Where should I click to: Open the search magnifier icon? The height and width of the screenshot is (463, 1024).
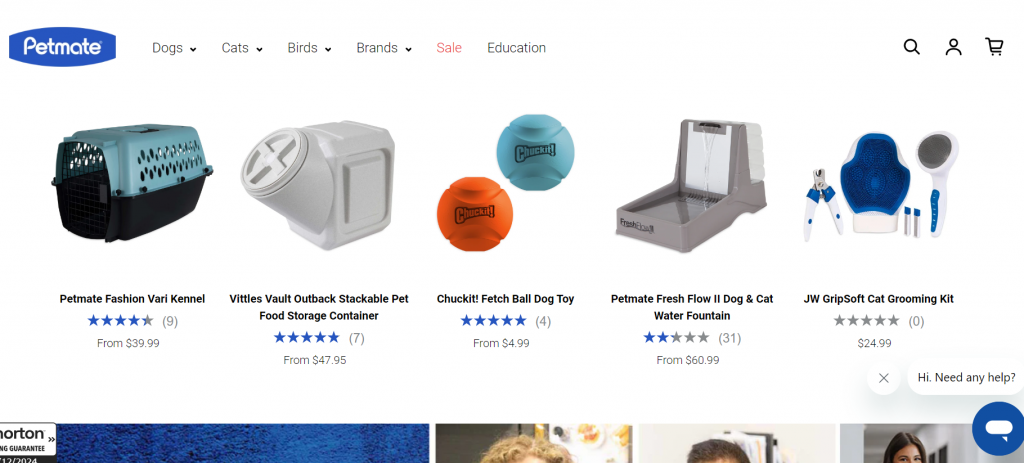912,47
